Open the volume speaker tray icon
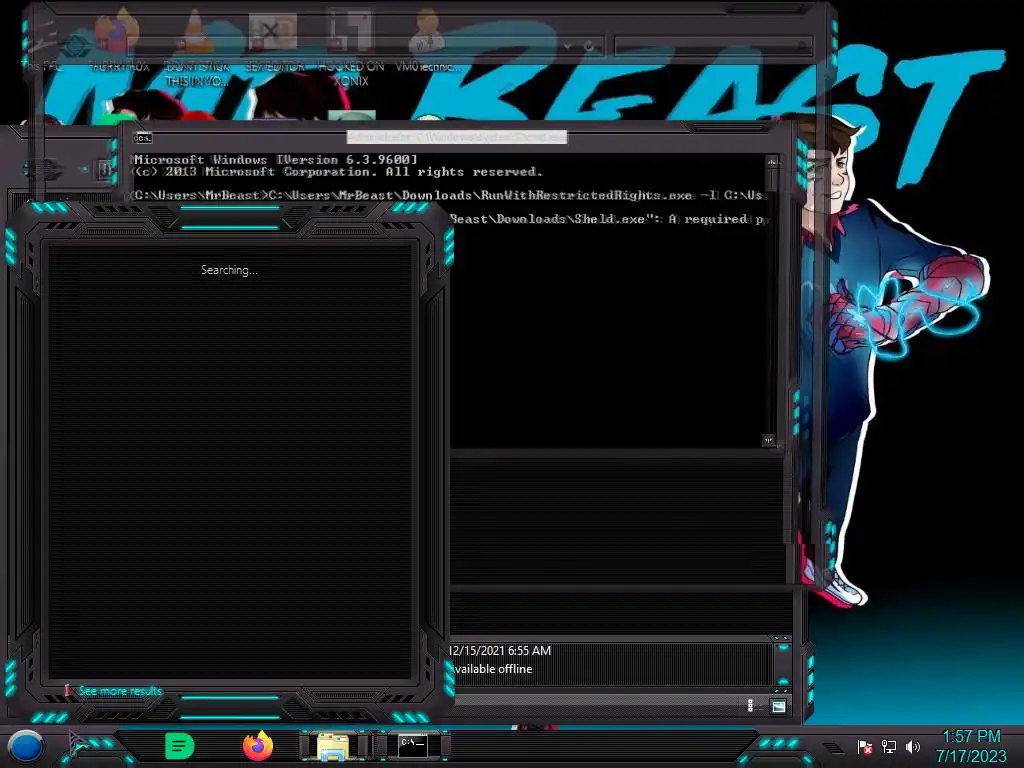The width and height of the screenshot is (1024, 768). click(912, 746)
